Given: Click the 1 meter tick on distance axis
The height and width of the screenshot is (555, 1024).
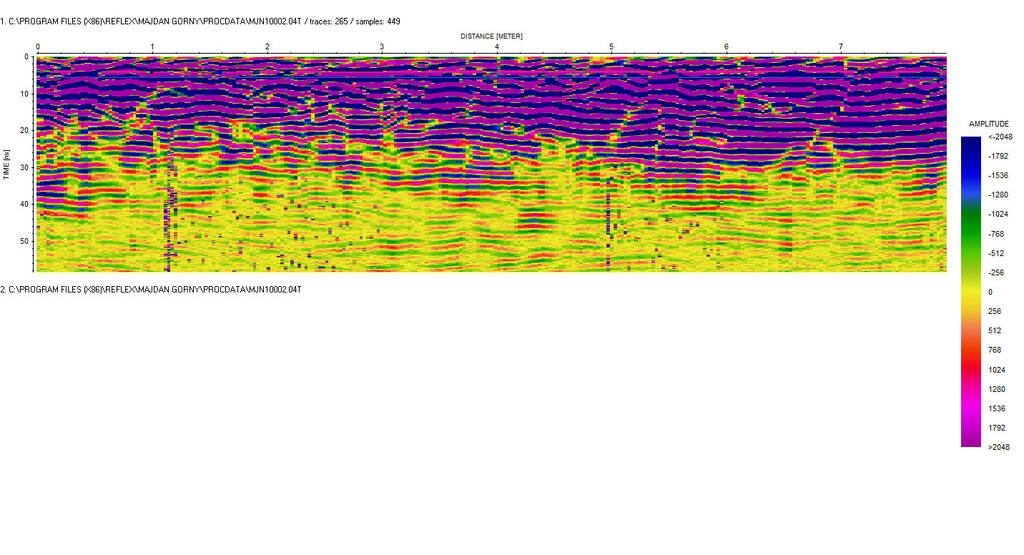Looking at the screenshot, I should [x=152, y=47].
